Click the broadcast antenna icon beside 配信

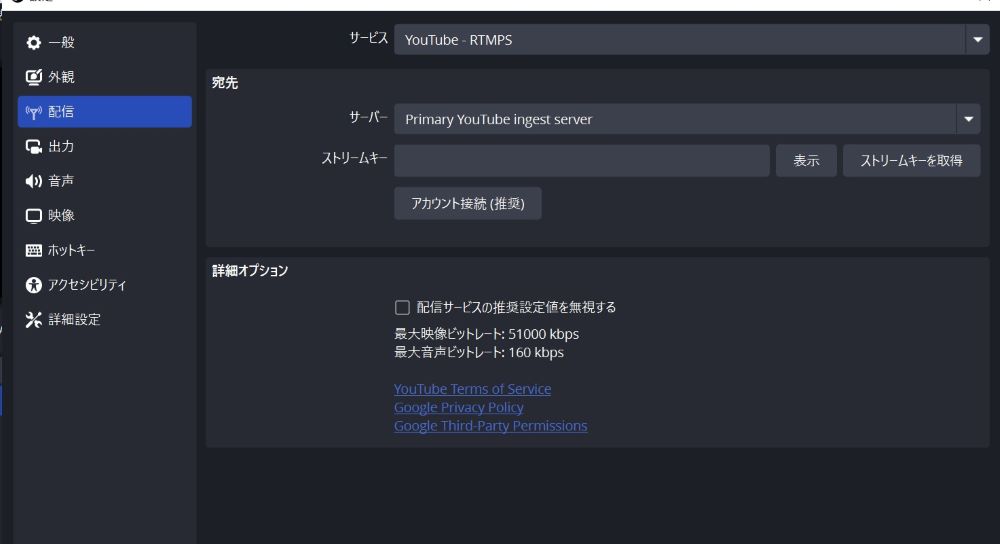(33, 112)
